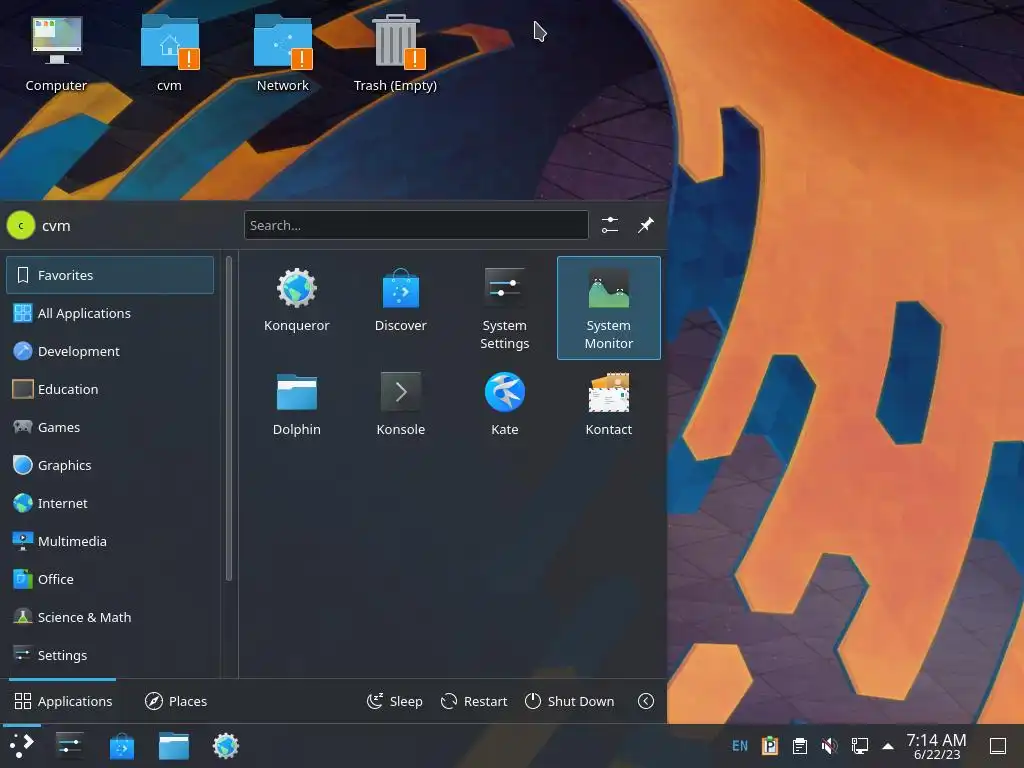Open Games category
This screenshot has height=768, width=1024.
pos(110,427)
